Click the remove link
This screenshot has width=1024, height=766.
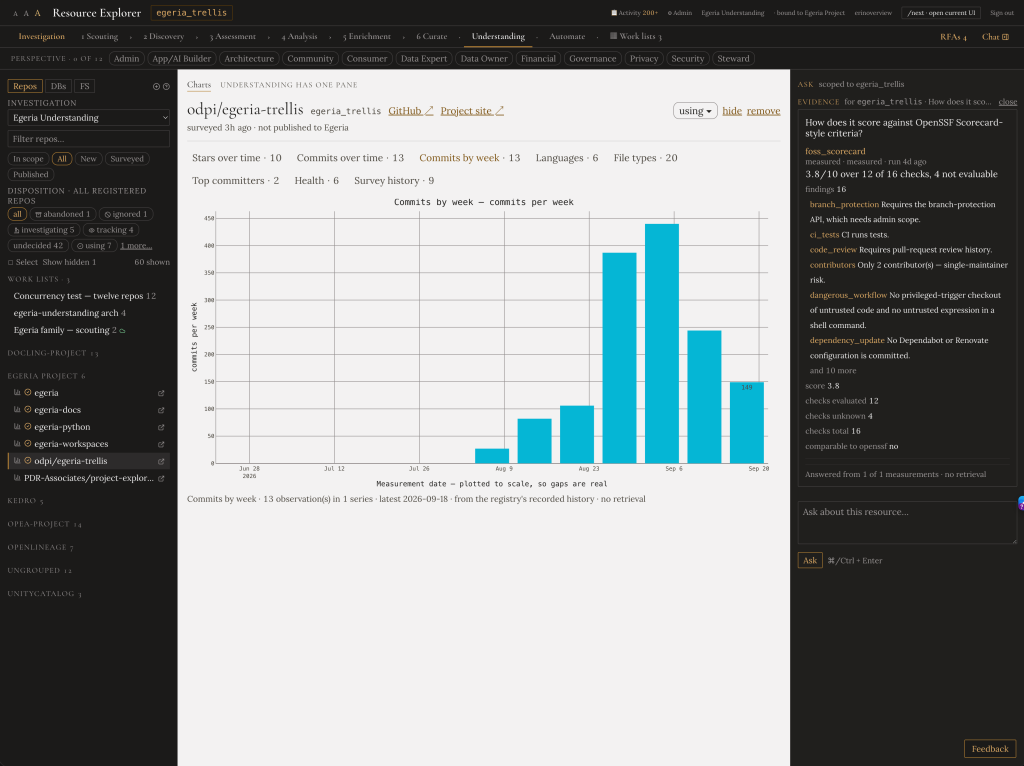pos(763,111)
